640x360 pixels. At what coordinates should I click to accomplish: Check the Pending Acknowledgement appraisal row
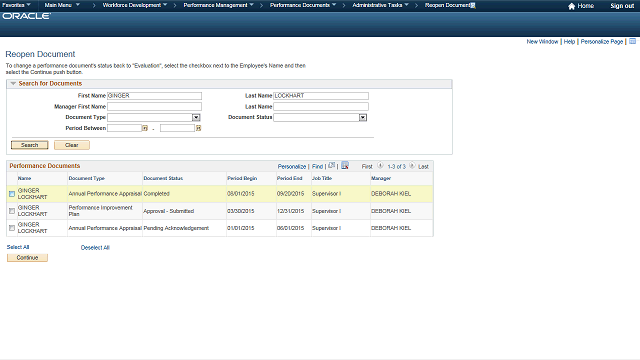coord(12,228)
